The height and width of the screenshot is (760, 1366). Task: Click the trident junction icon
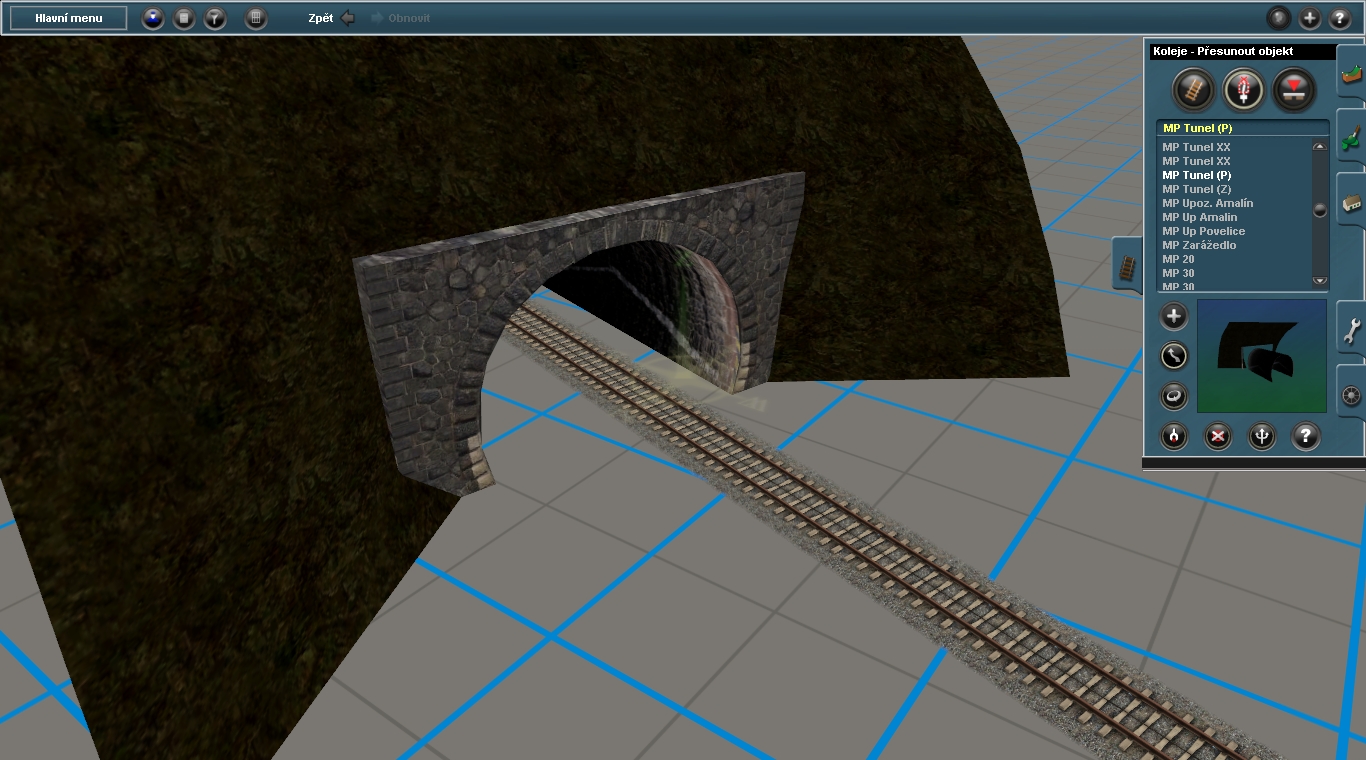(1262, 436)
